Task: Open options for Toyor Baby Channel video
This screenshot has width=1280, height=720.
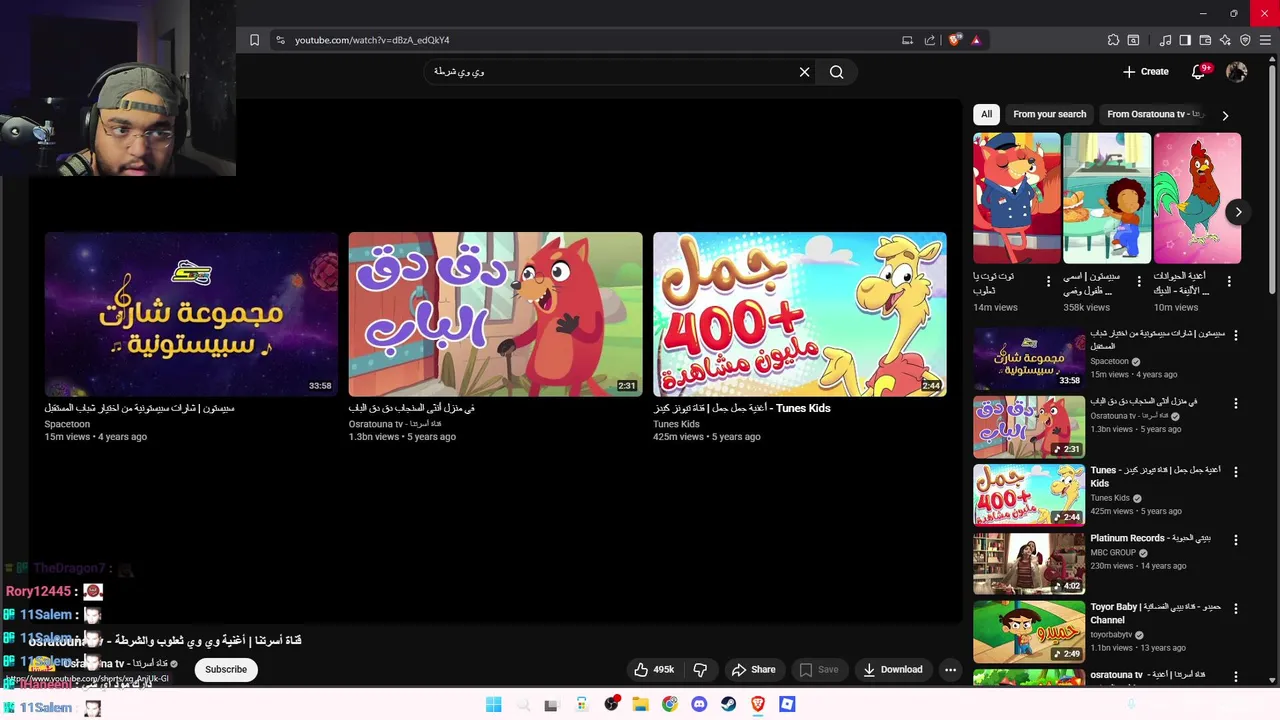Action: 1235,608
